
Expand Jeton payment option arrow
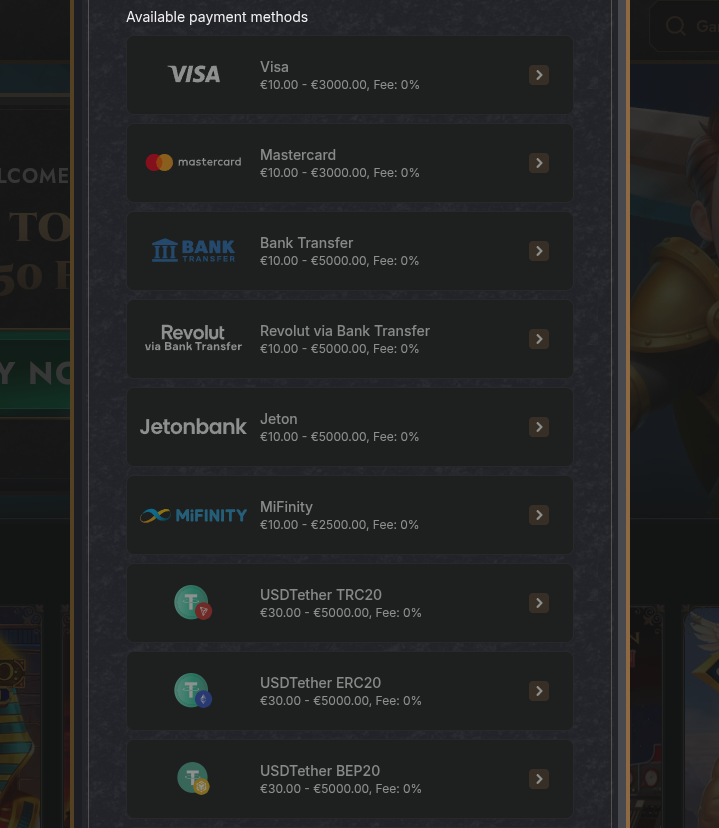(x=539, y=427)
